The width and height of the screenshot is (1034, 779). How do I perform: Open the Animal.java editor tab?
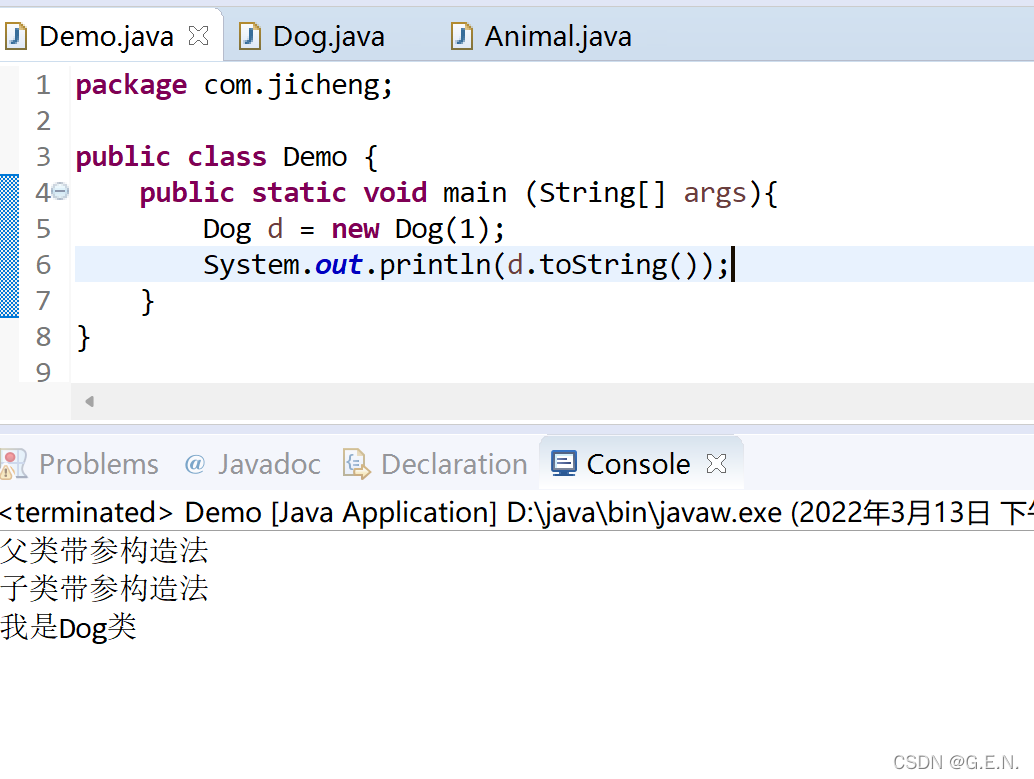558,36
